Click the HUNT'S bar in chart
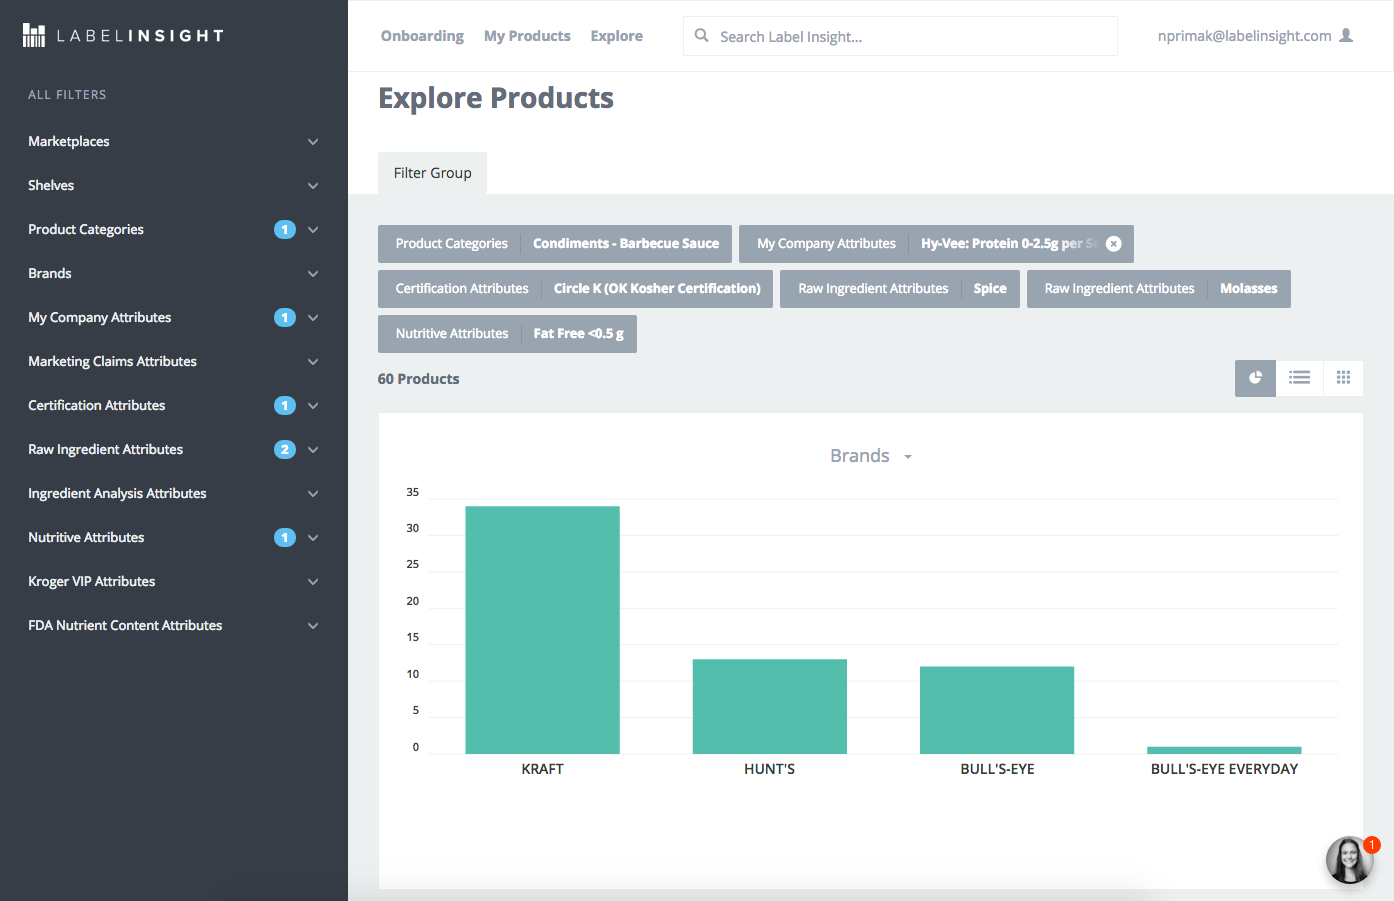Image resolution: width=1394 pixels, height=901 pixels. point(770,706)
